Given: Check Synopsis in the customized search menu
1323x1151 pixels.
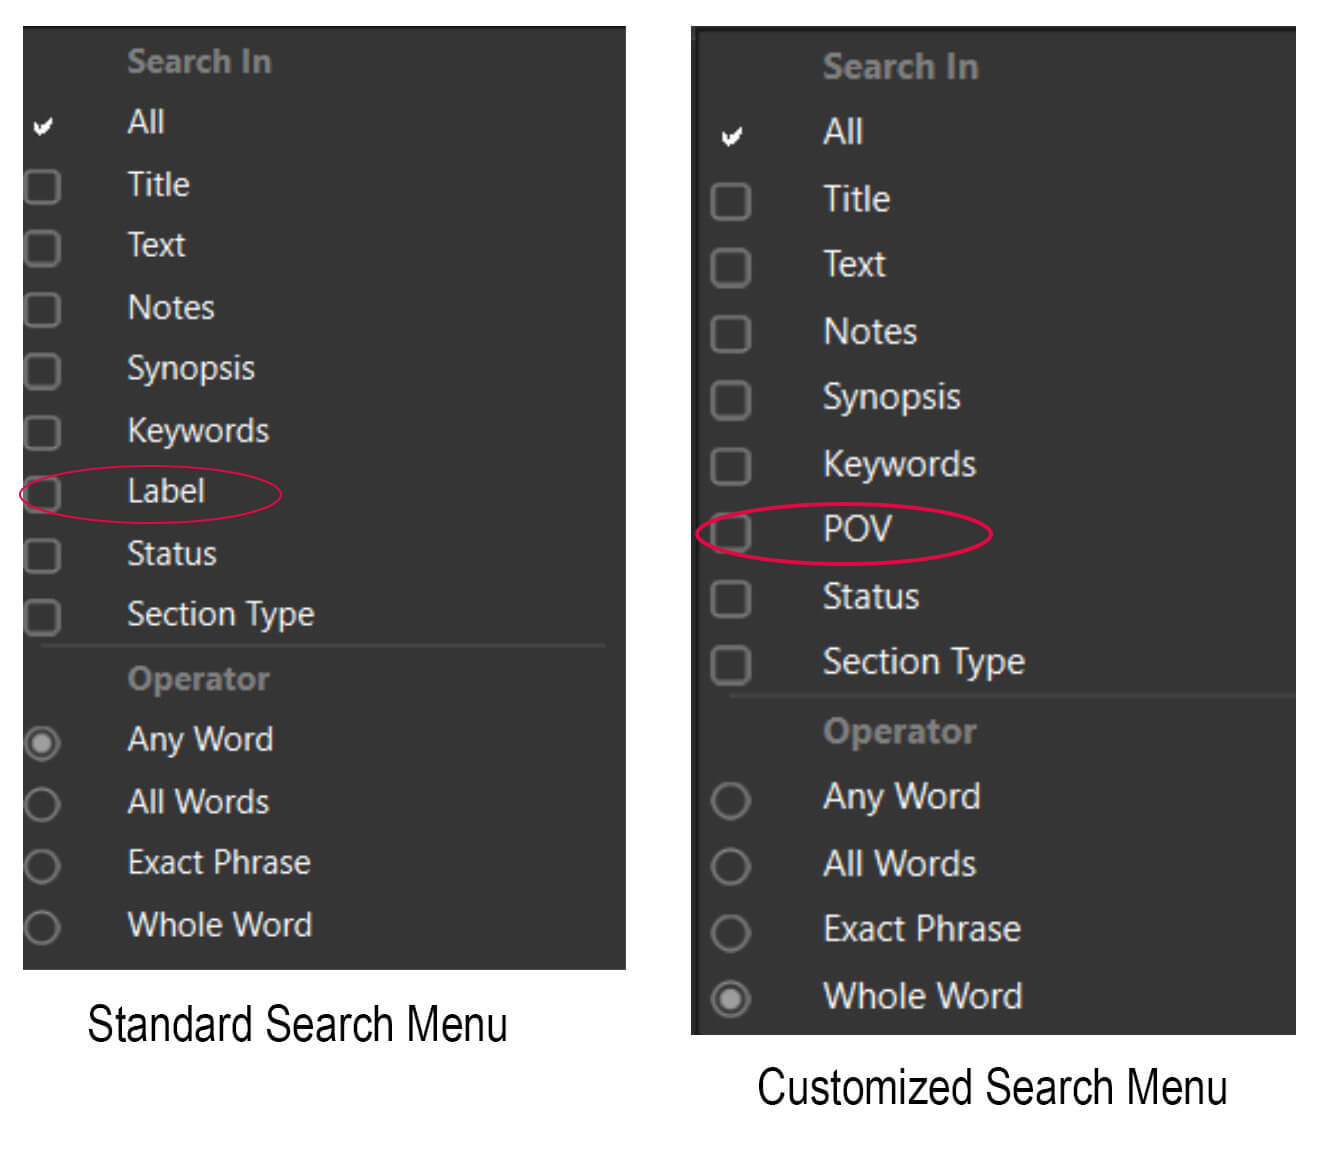Looking at the screenshot, I should pyautogui.click(x=730, y=399).
